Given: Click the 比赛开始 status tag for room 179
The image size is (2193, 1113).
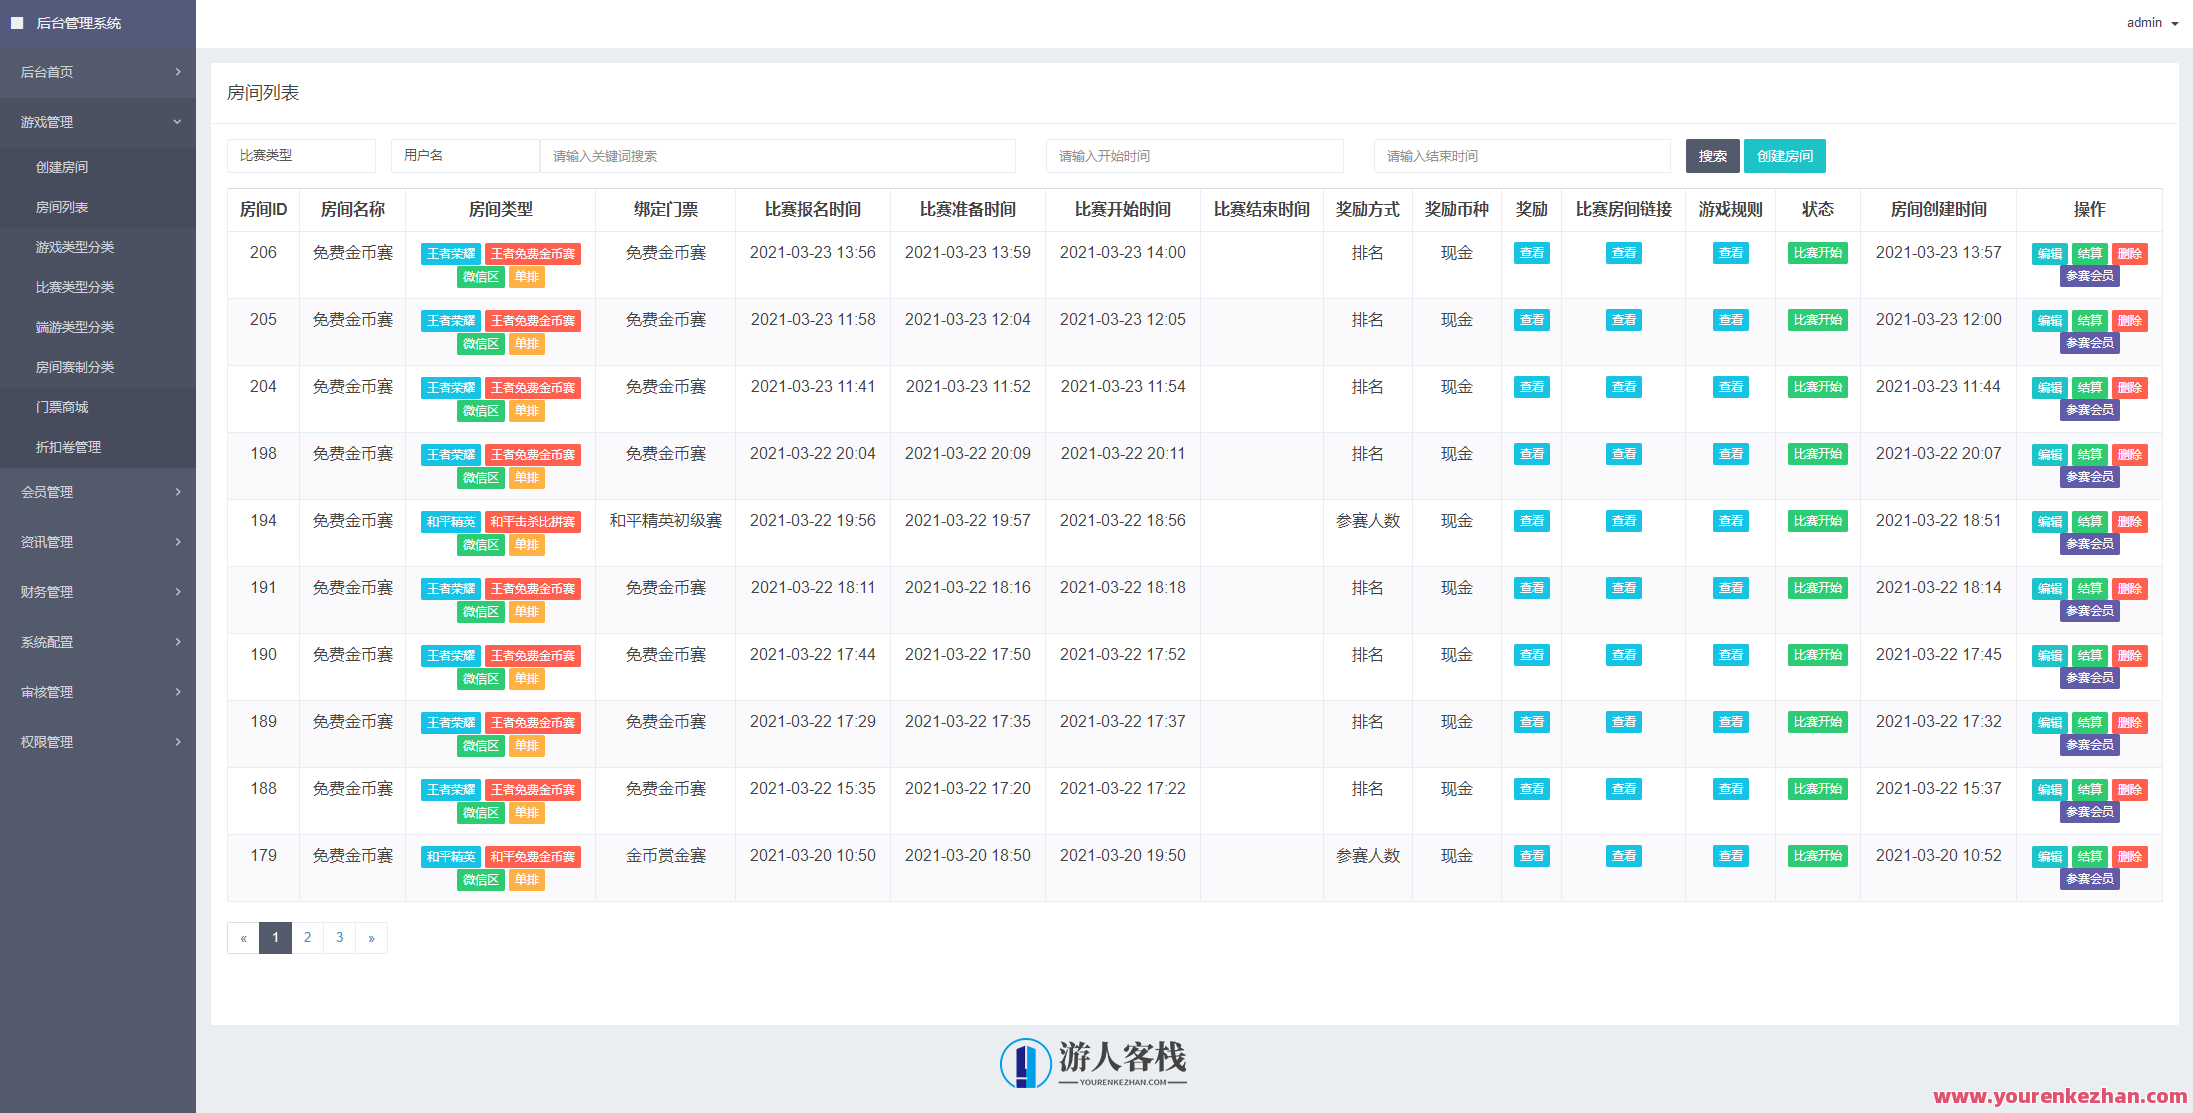Looking at the screenshot, I should click(1816, 856).
